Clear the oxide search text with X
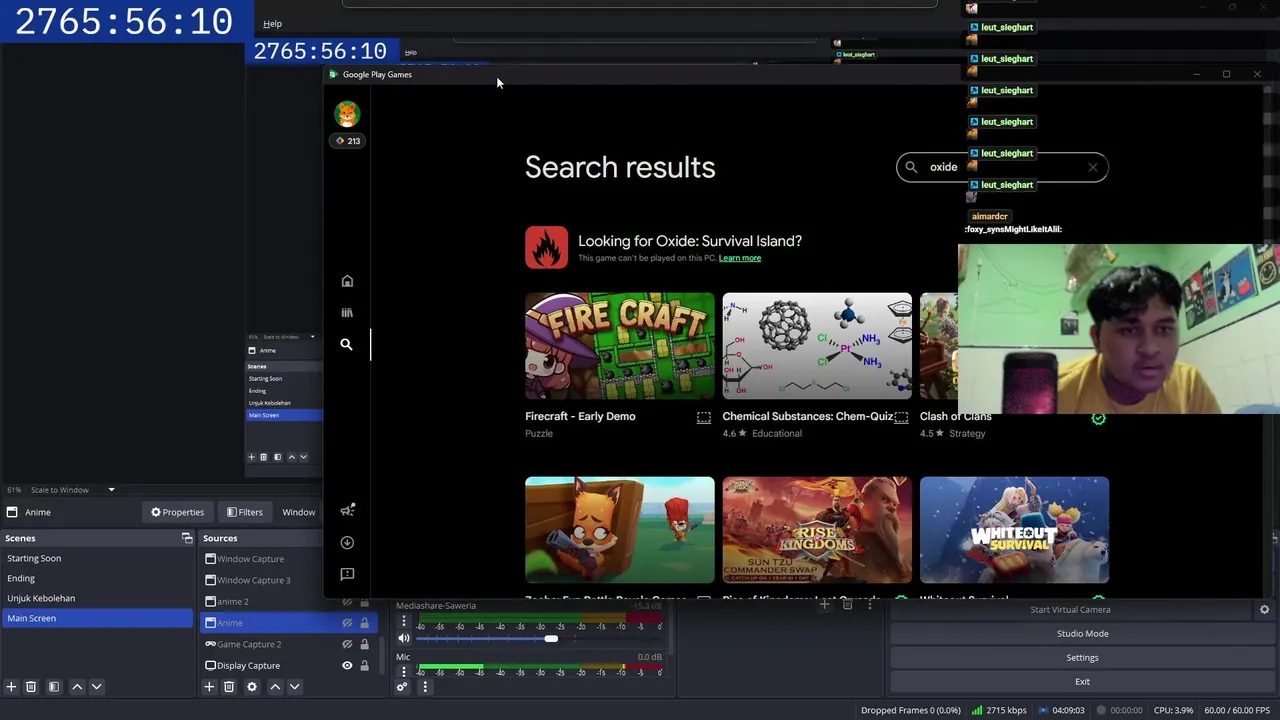1280x720 pixels. tap(1092, 167)
